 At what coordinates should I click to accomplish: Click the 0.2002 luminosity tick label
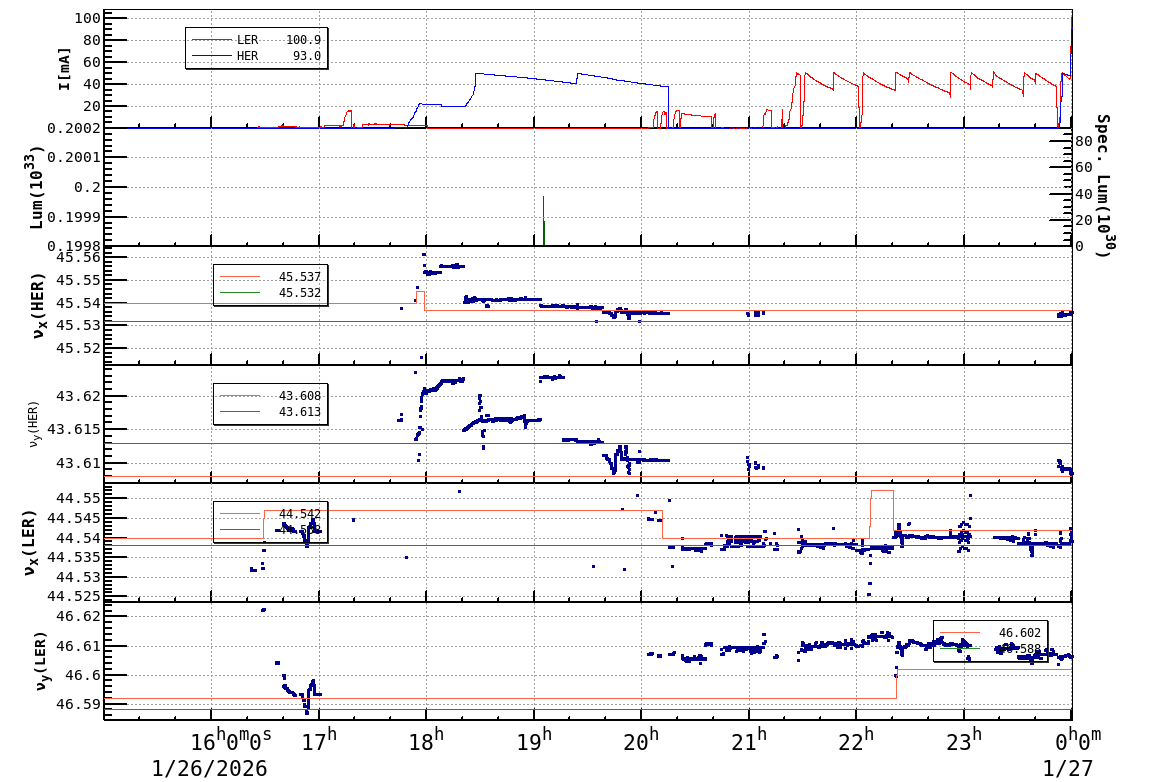pyautogui.click(x=74, y=128)
